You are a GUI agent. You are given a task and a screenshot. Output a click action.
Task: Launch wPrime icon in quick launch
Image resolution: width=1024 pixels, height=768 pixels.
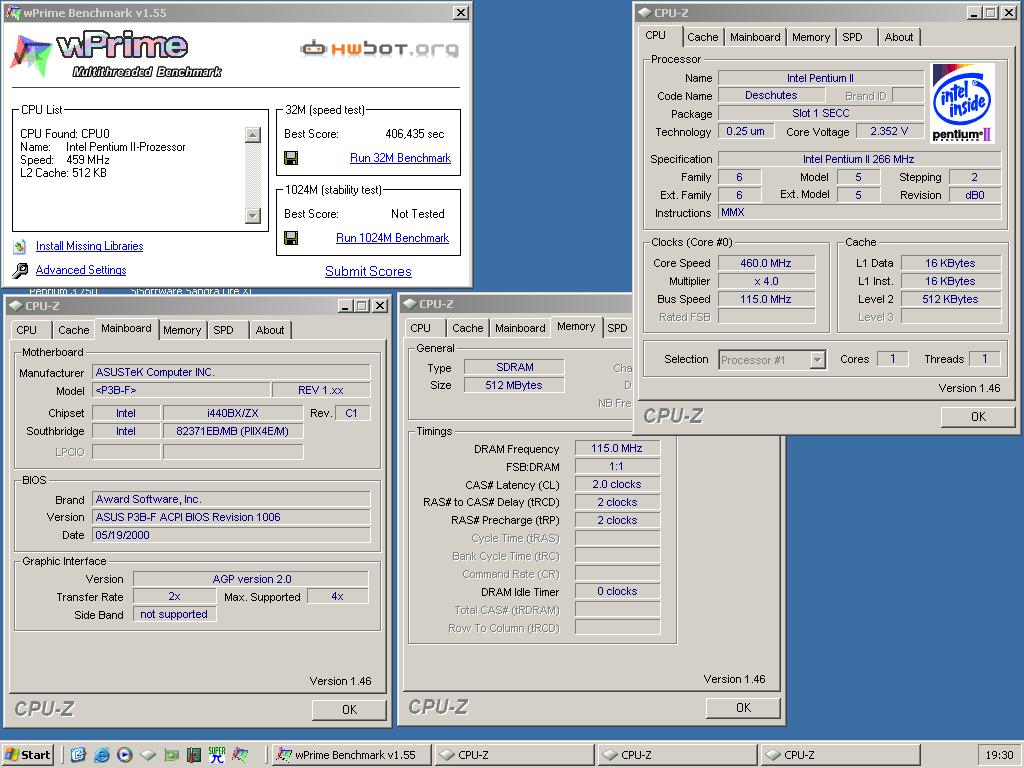[x=240, y=755]
